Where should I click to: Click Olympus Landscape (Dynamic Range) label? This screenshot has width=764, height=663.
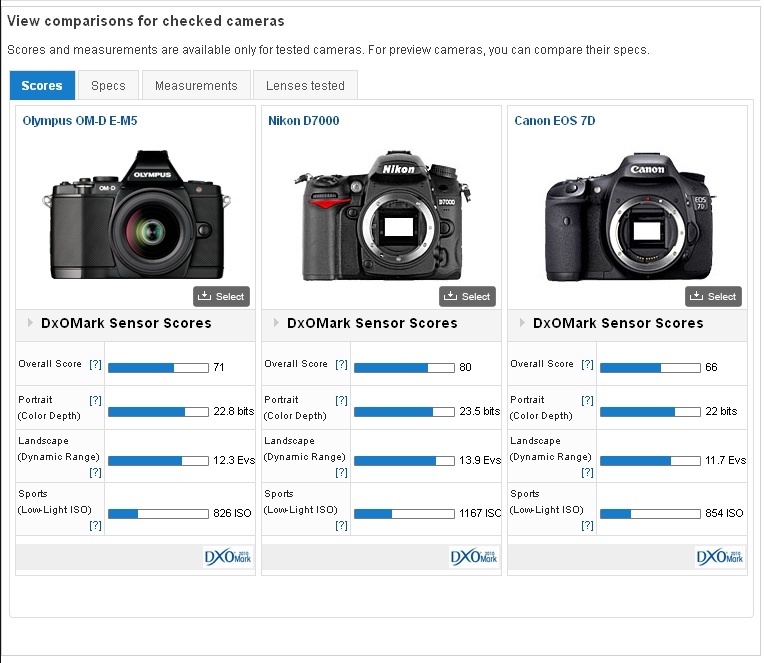[58, 449]
